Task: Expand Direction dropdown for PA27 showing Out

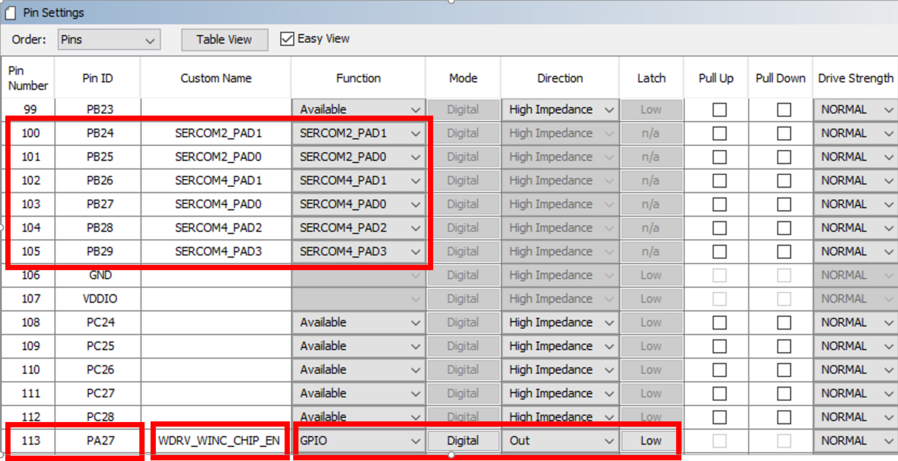Action: coord(560,441)
